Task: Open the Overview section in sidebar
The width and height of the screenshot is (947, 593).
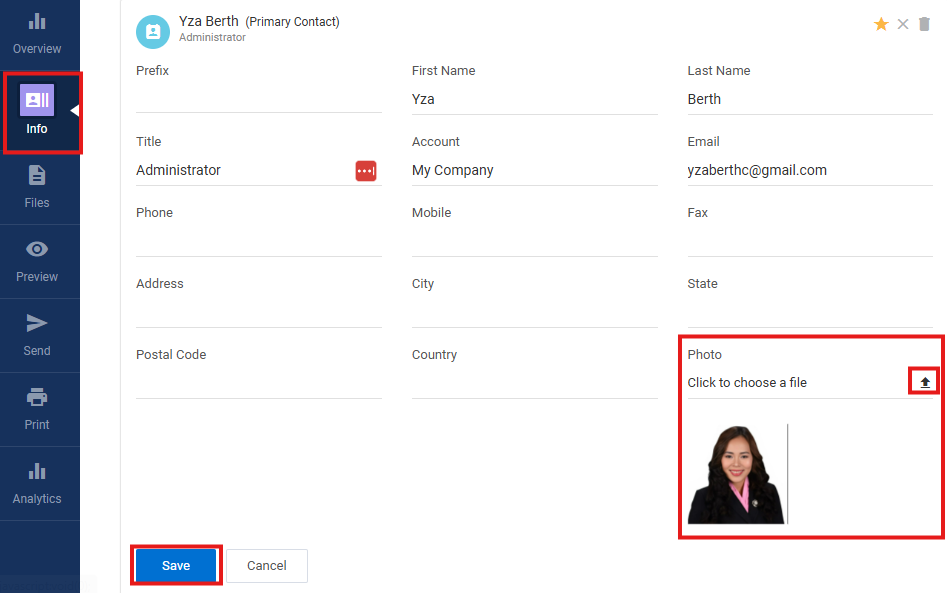Action: coord(37,34)
